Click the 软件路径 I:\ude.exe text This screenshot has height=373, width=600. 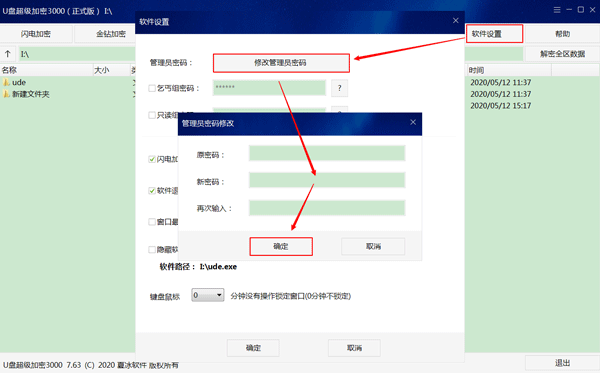pyautogui.click(x=198, y=267)
